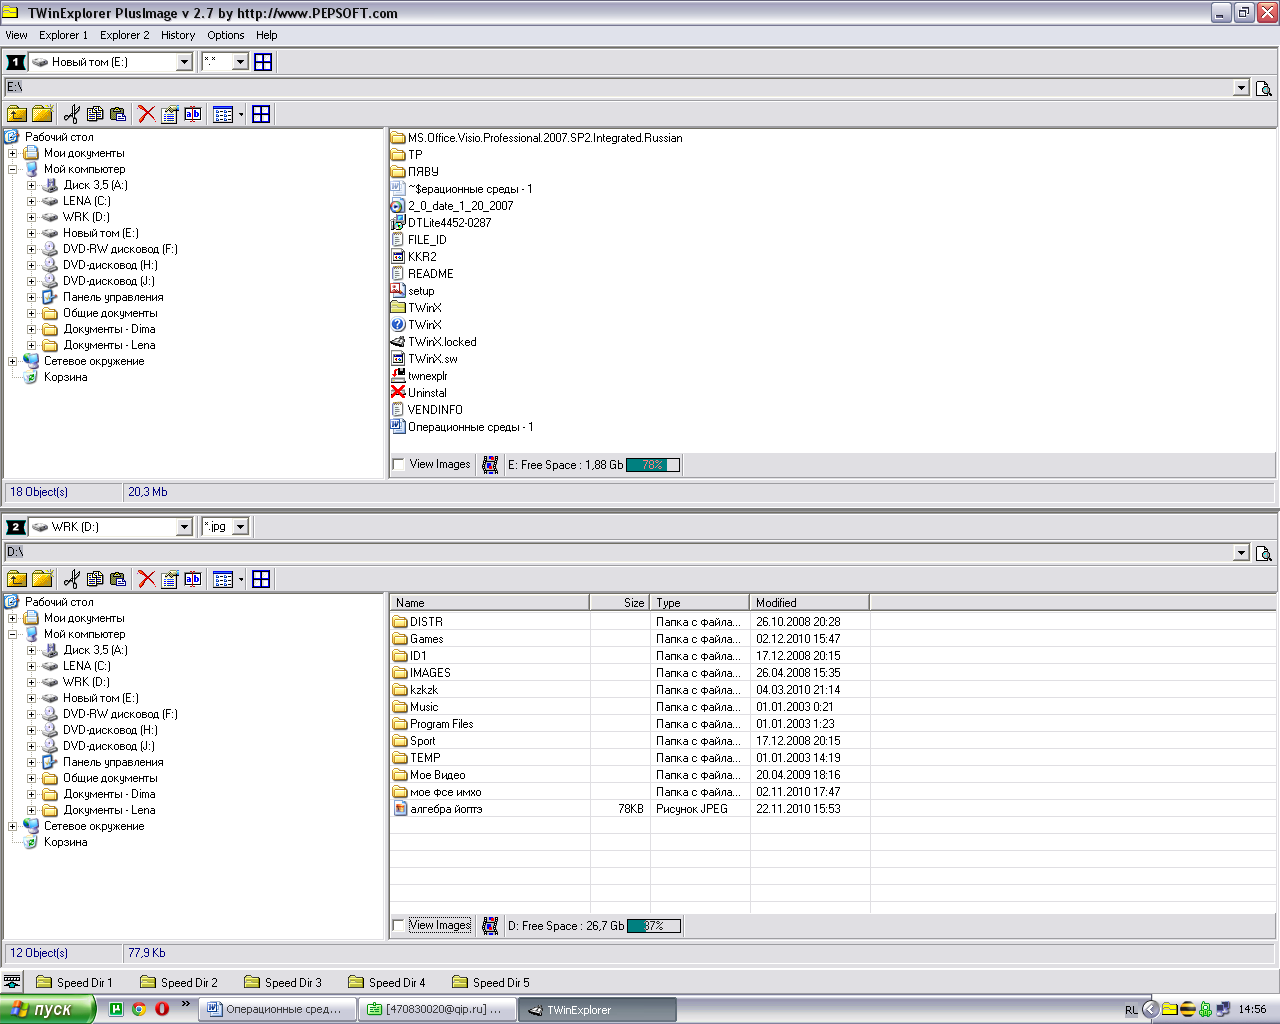Open drive dropdown showing WRK (D:)

(184, 527)
